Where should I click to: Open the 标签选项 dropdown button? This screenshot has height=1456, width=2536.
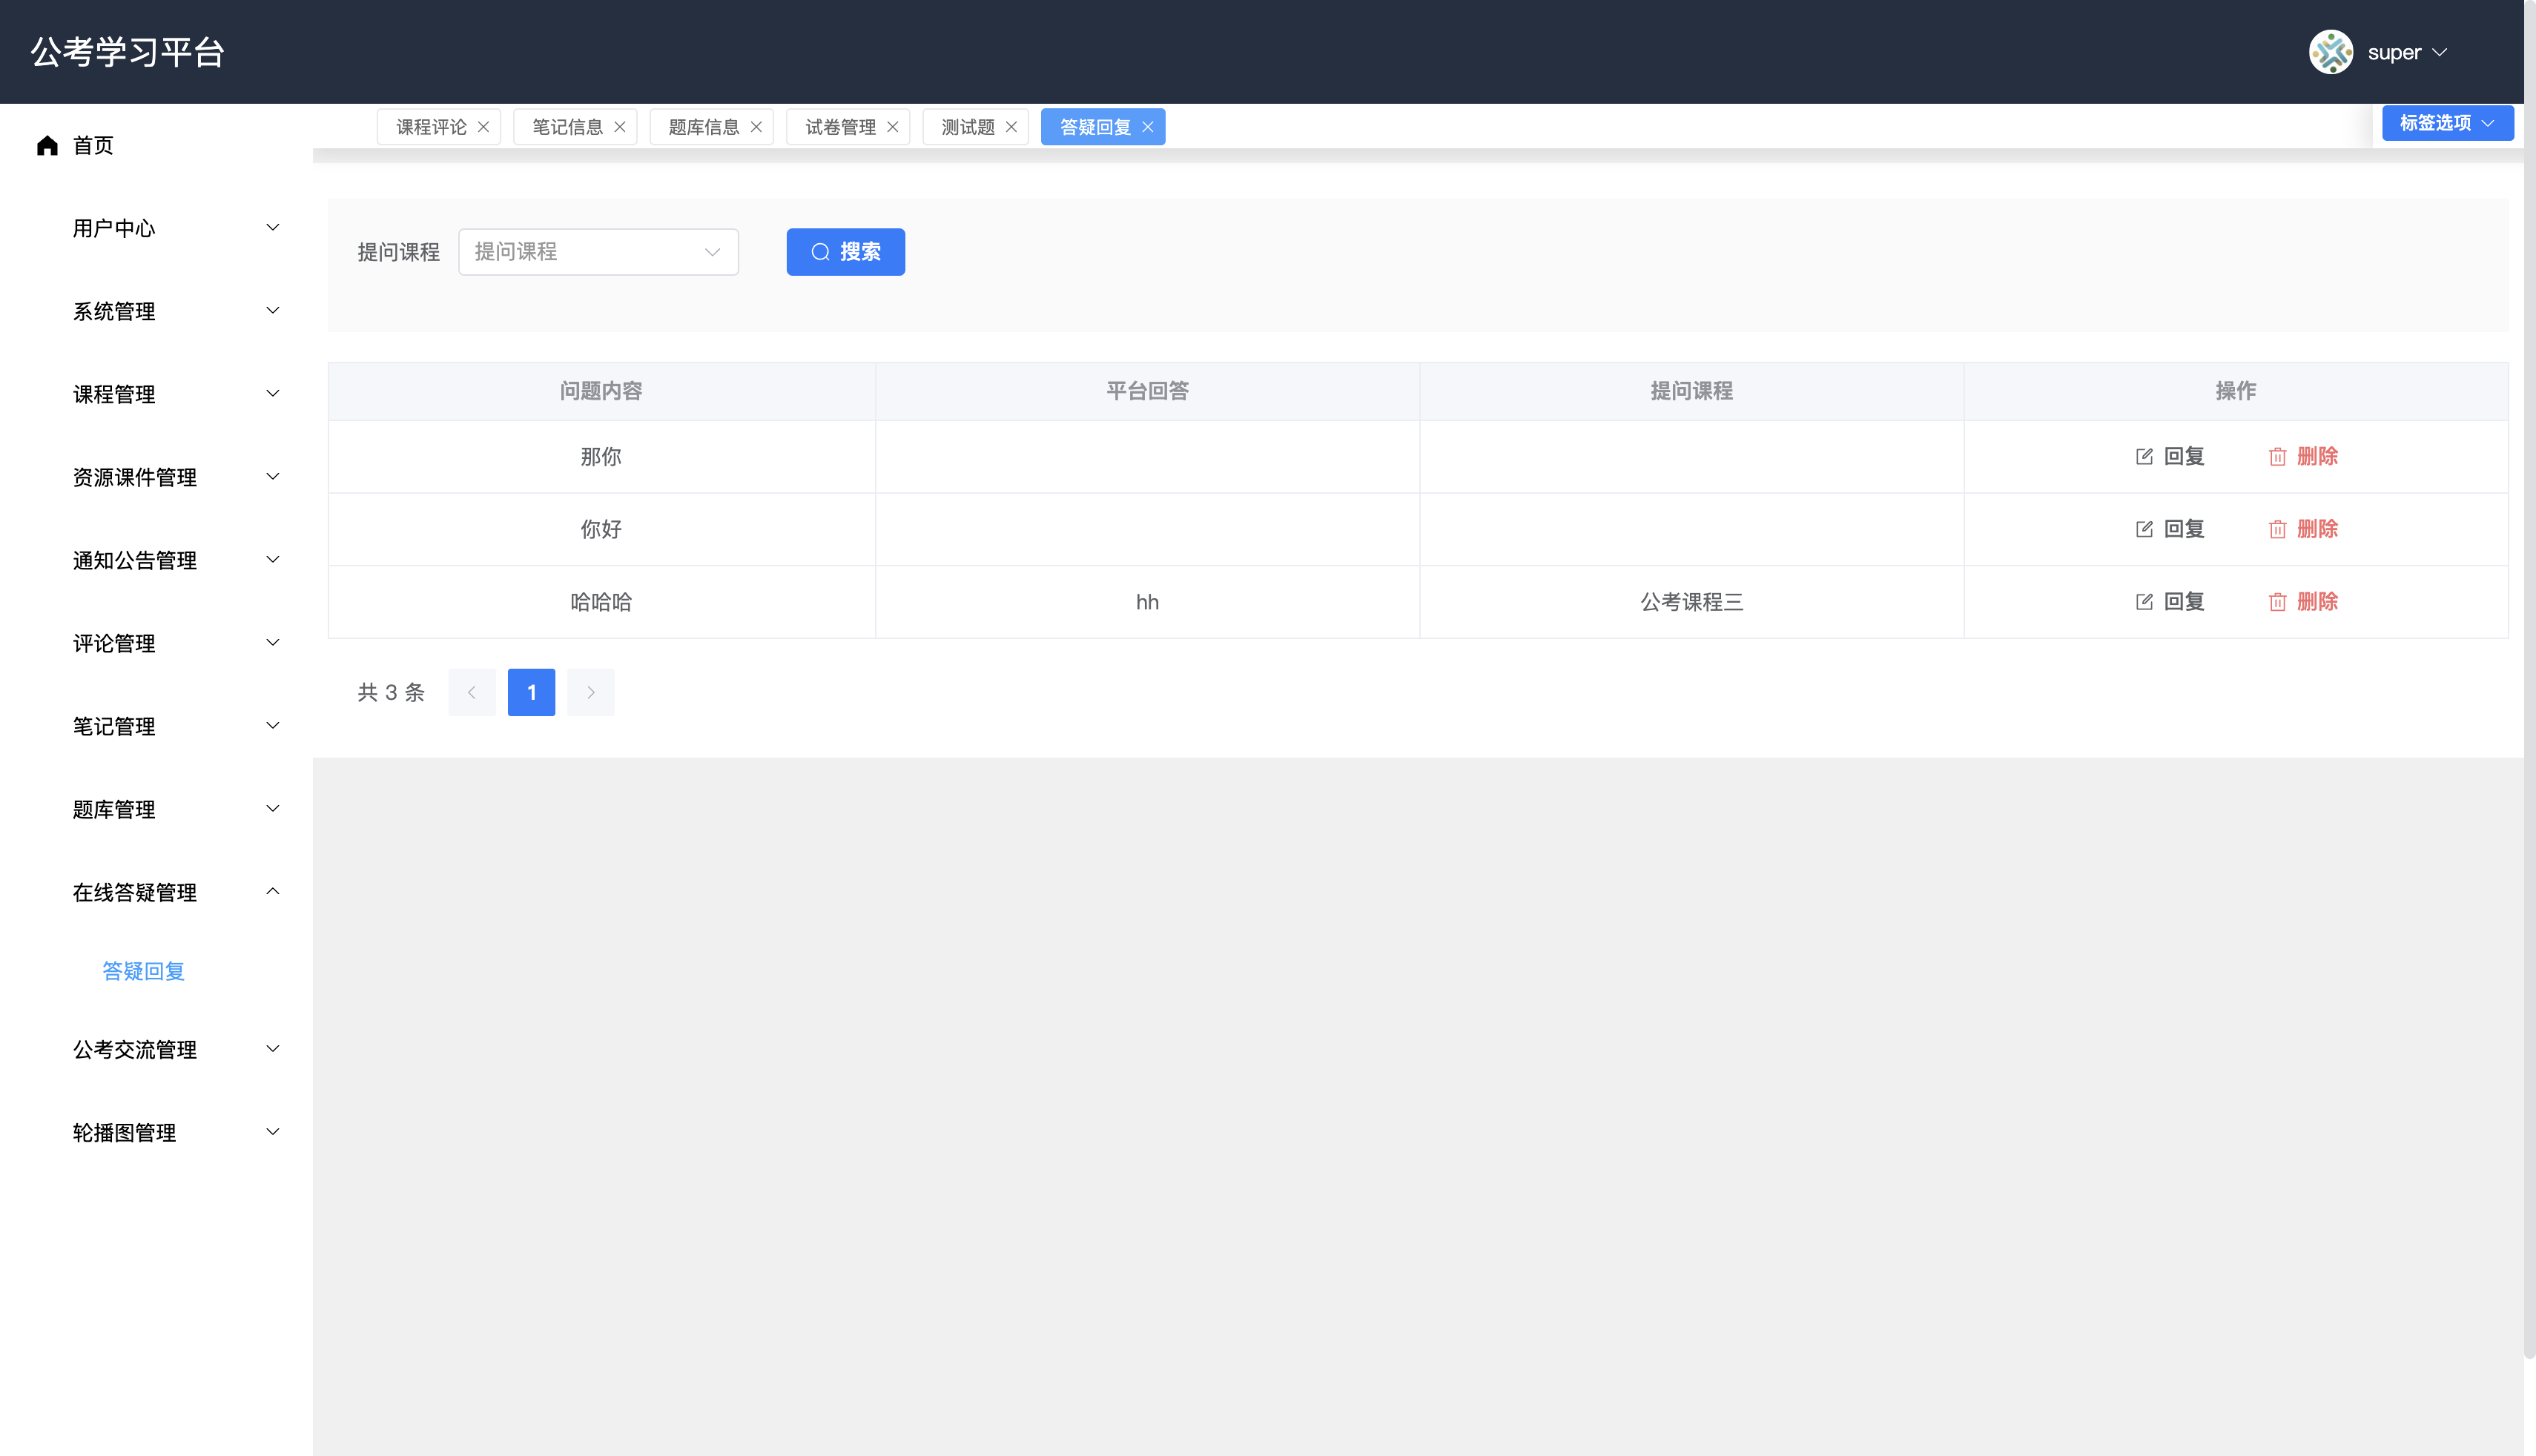click(x=2446, y=123)
